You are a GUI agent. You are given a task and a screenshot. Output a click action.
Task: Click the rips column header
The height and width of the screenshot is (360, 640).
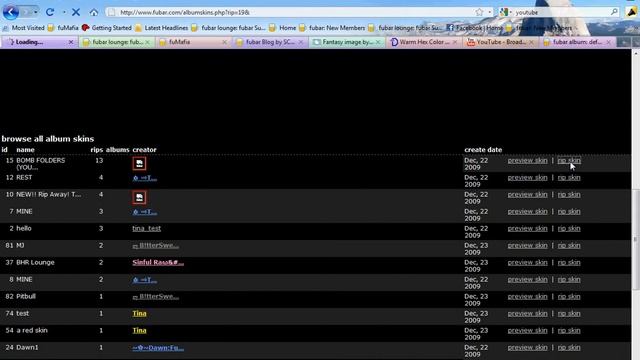tap(97, 150)
